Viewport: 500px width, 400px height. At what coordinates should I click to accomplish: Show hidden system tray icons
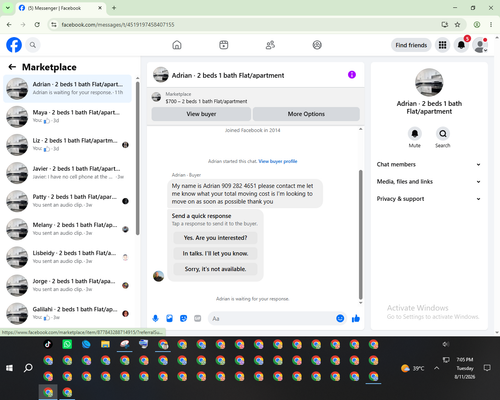[437, 368]
